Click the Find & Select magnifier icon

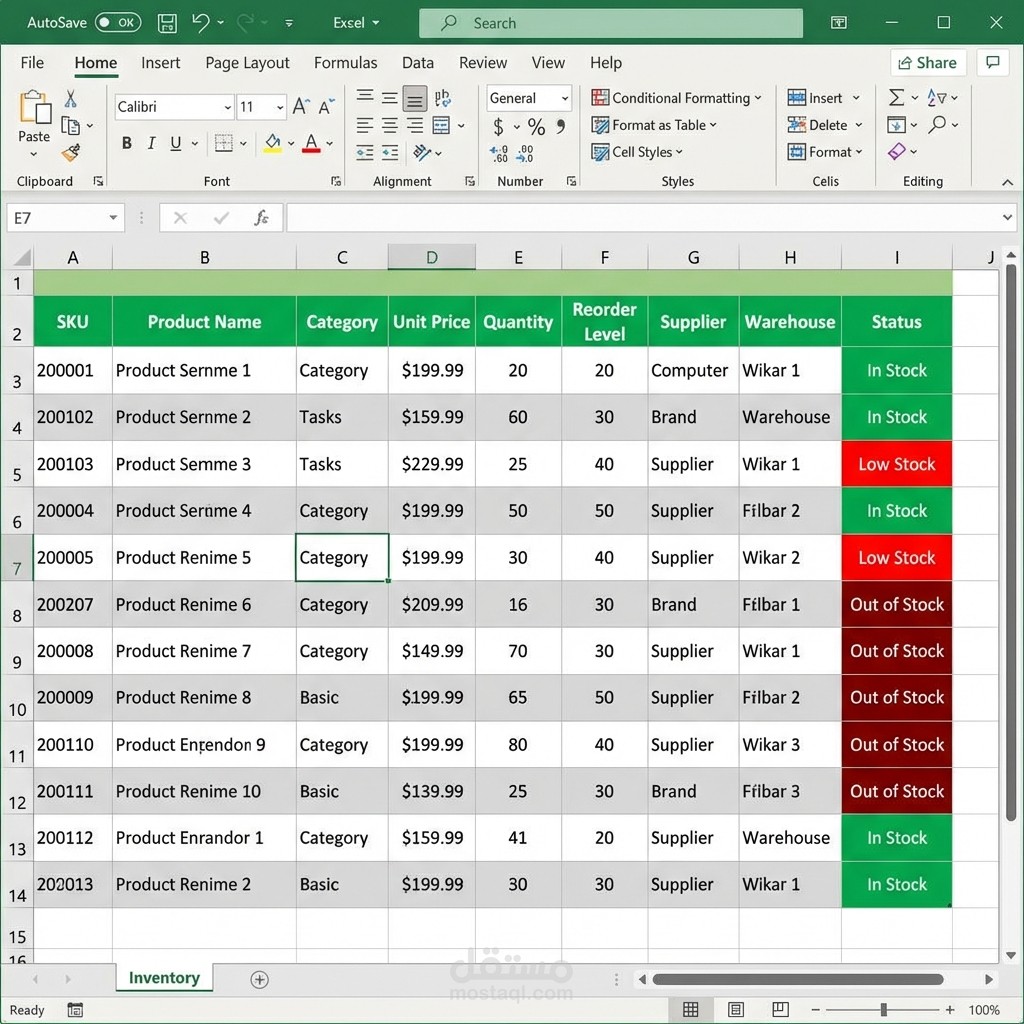click(937, 124)
